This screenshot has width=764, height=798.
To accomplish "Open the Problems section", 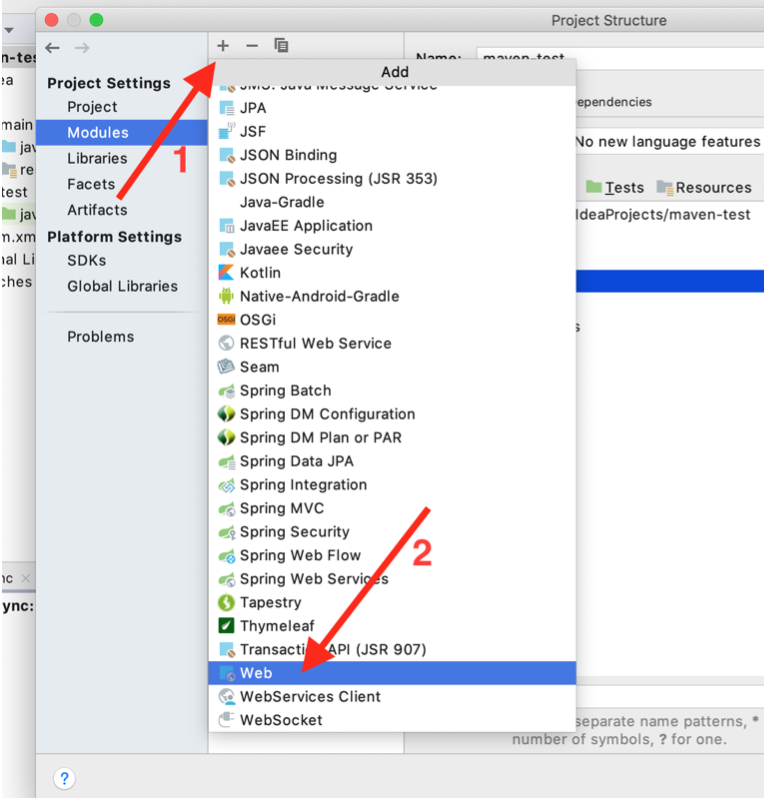I will (x=101, y=336).
